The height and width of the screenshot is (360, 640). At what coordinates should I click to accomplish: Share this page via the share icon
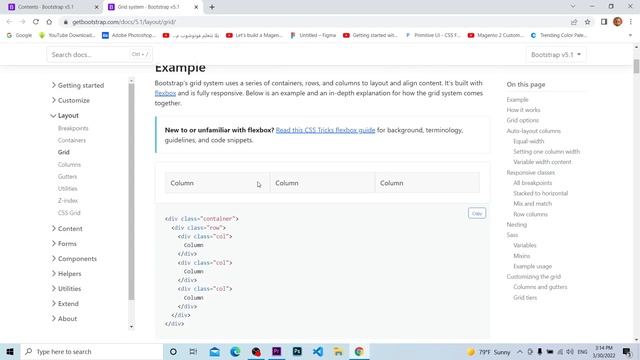pos(574,22)
